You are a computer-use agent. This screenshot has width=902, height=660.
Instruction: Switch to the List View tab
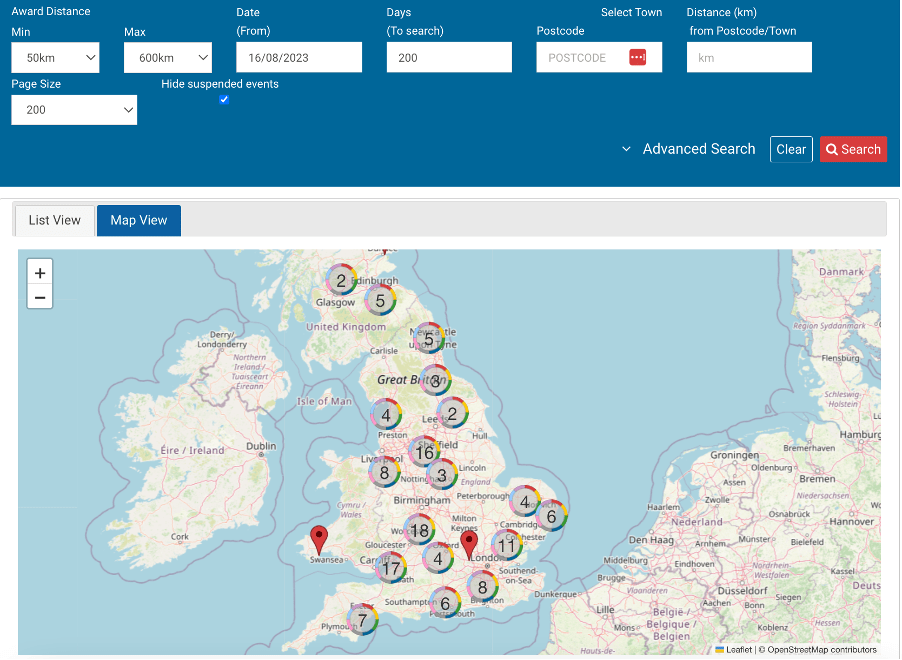pos(55,220)
